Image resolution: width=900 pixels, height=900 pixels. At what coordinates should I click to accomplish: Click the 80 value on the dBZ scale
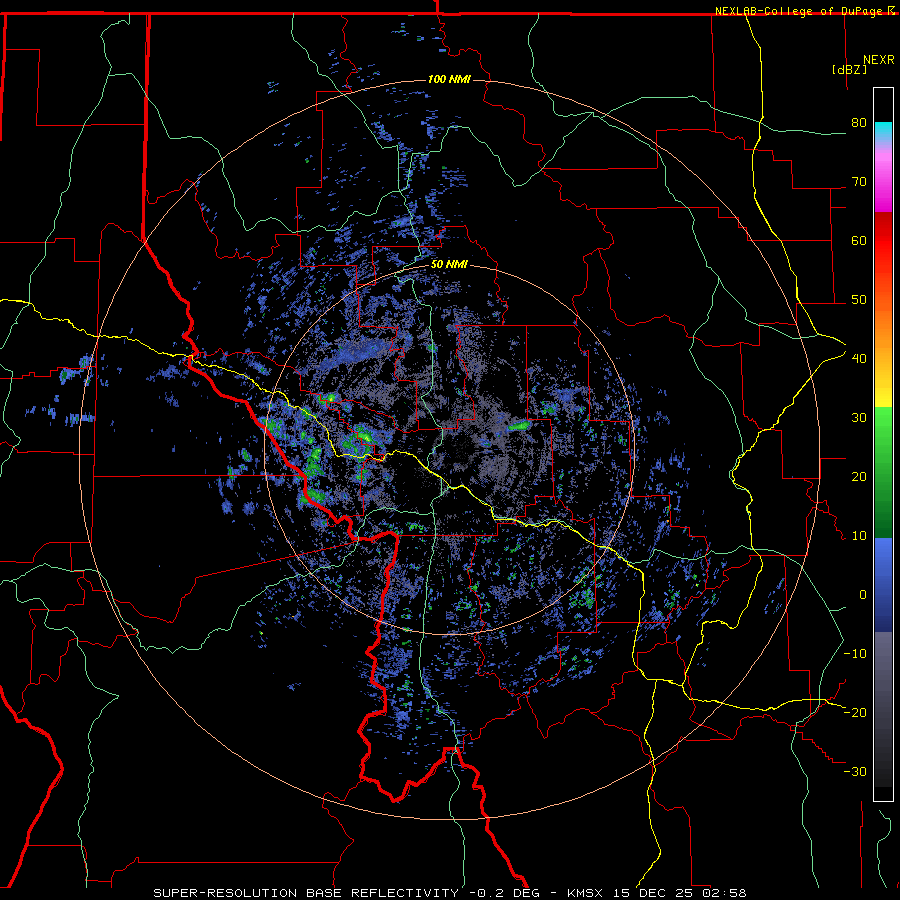coord(859,122)
